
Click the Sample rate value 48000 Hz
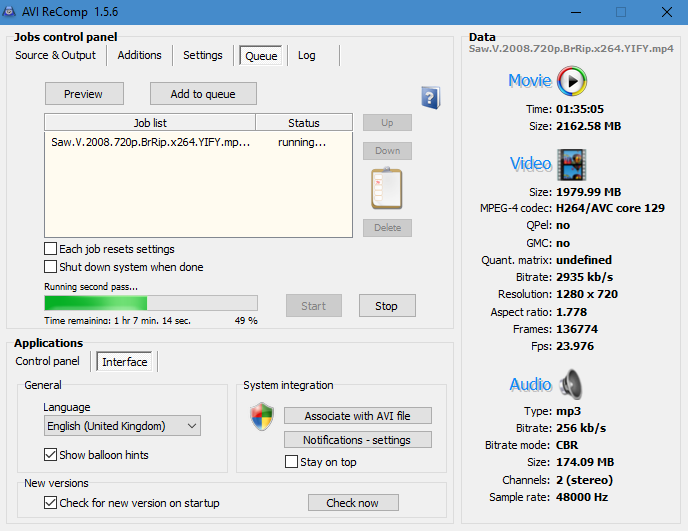point(582,497)
